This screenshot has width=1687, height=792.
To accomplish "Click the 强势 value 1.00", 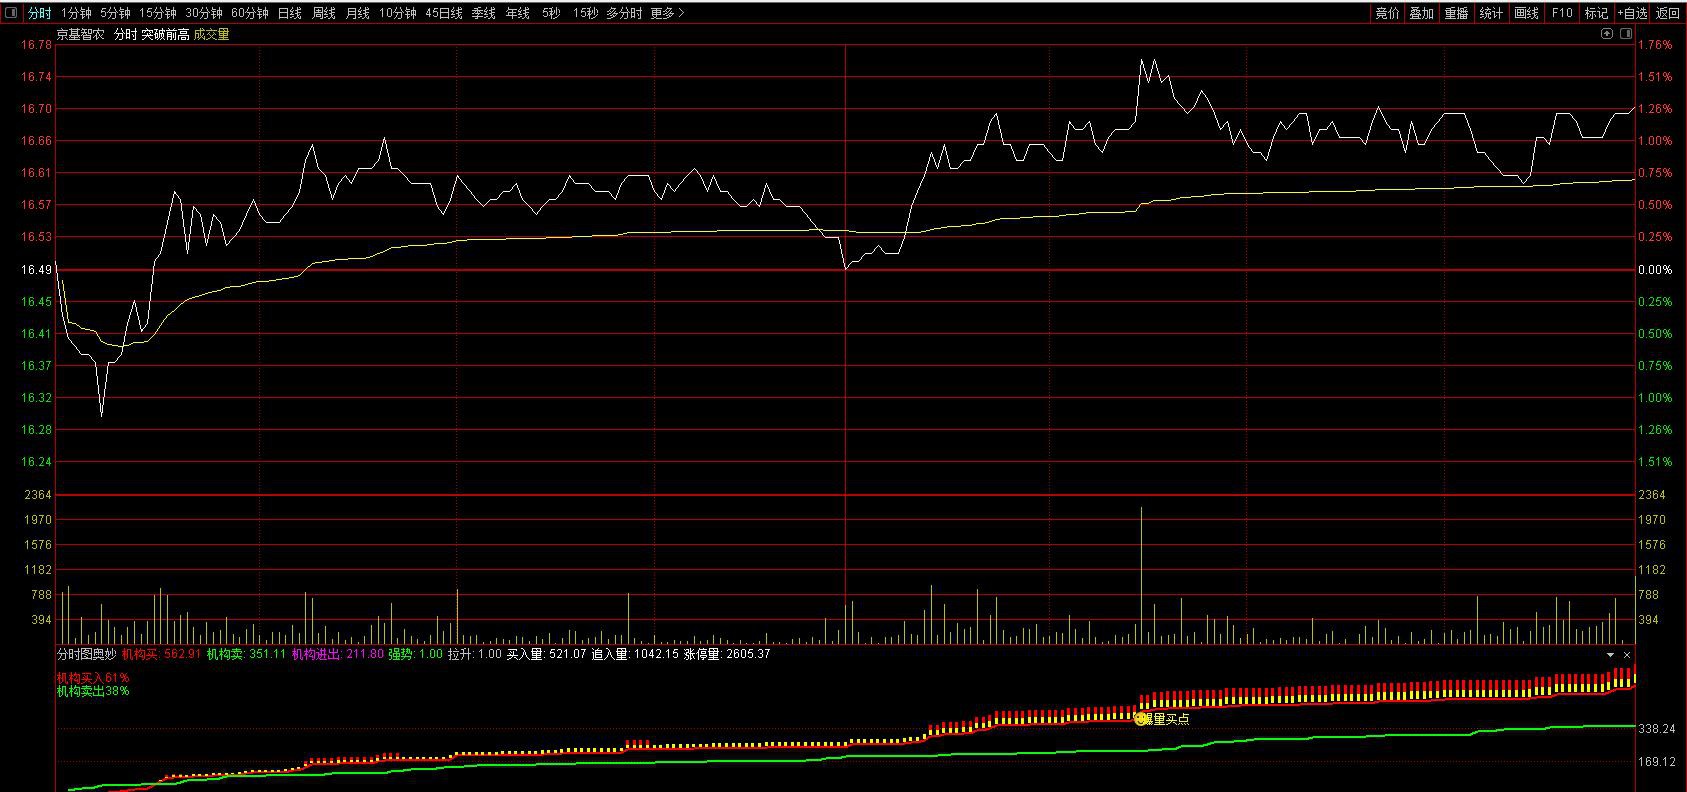I will (x=431, y=654).
